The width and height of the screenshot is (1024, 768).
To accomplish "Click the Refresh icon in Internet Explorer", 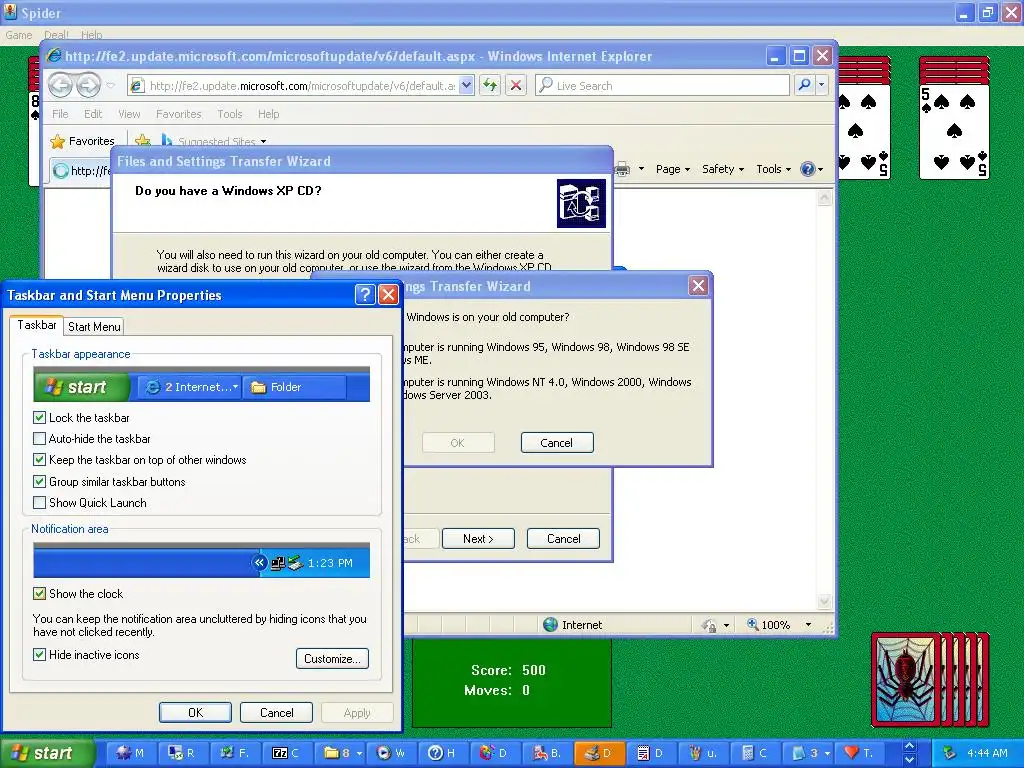I will pos(490,85).
